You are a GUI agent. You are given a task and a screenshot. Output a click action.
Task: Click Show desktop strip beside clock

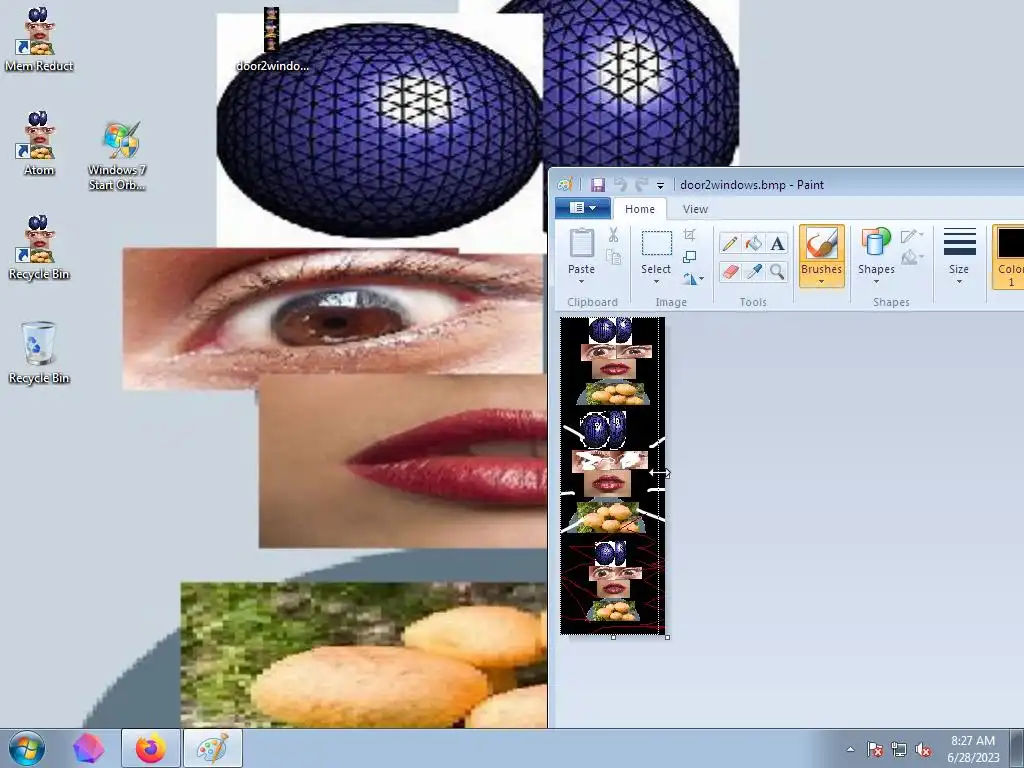1019,748
